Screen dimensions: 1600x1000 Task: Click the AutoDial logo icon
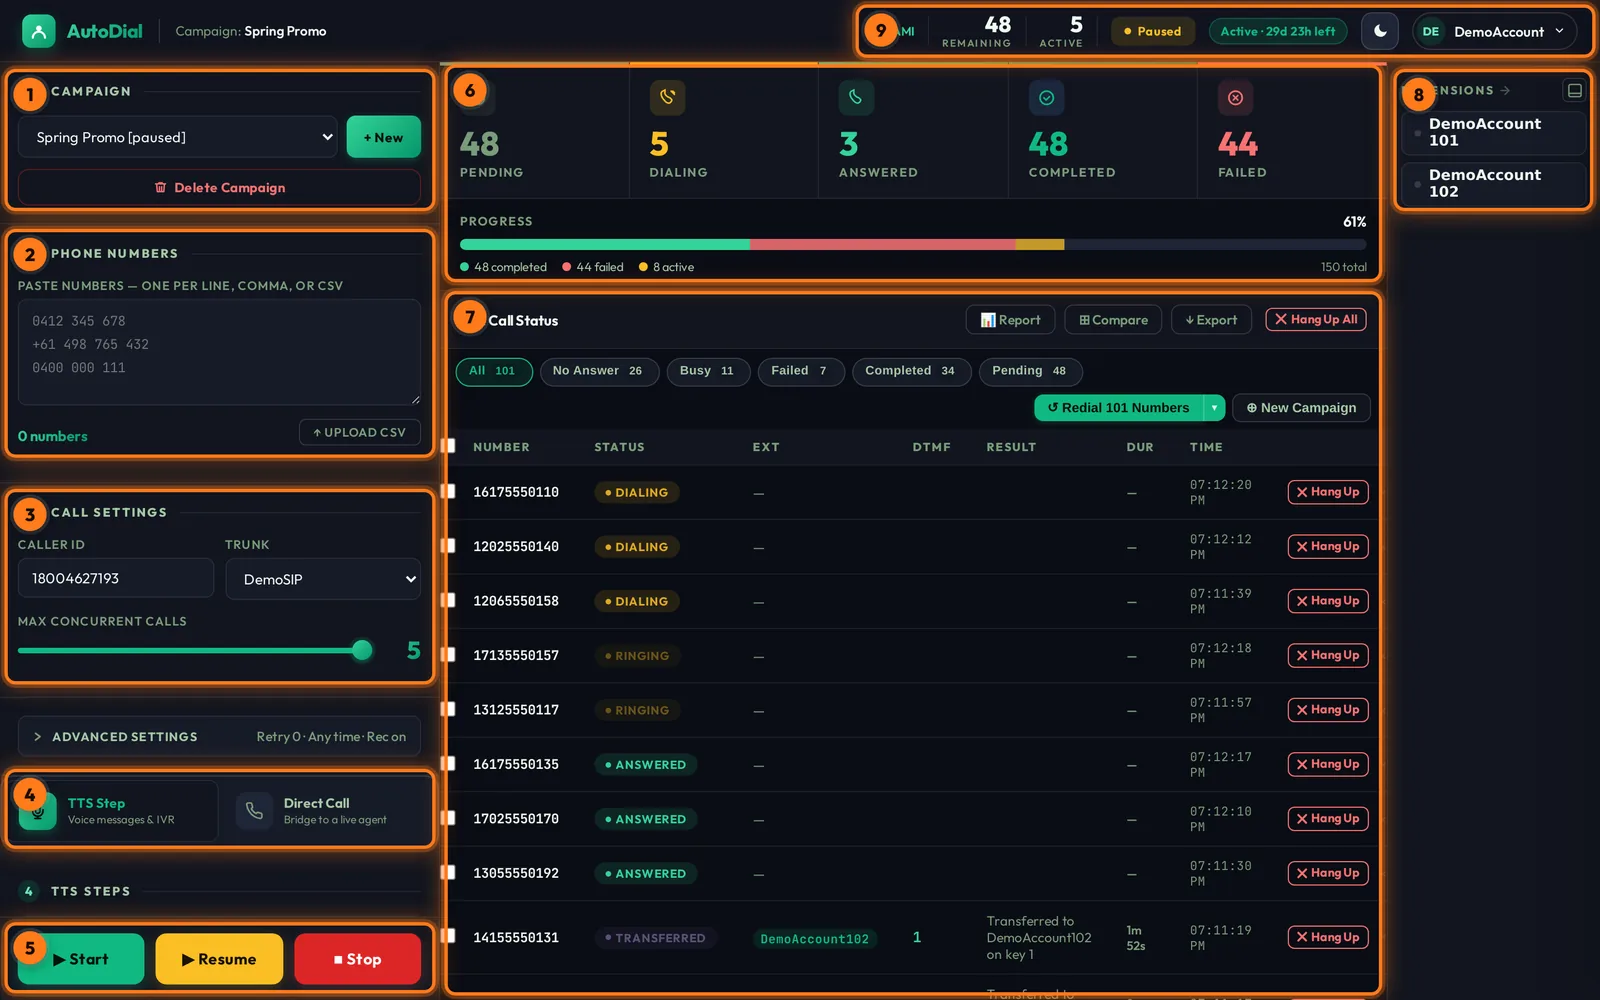(38, 31)
